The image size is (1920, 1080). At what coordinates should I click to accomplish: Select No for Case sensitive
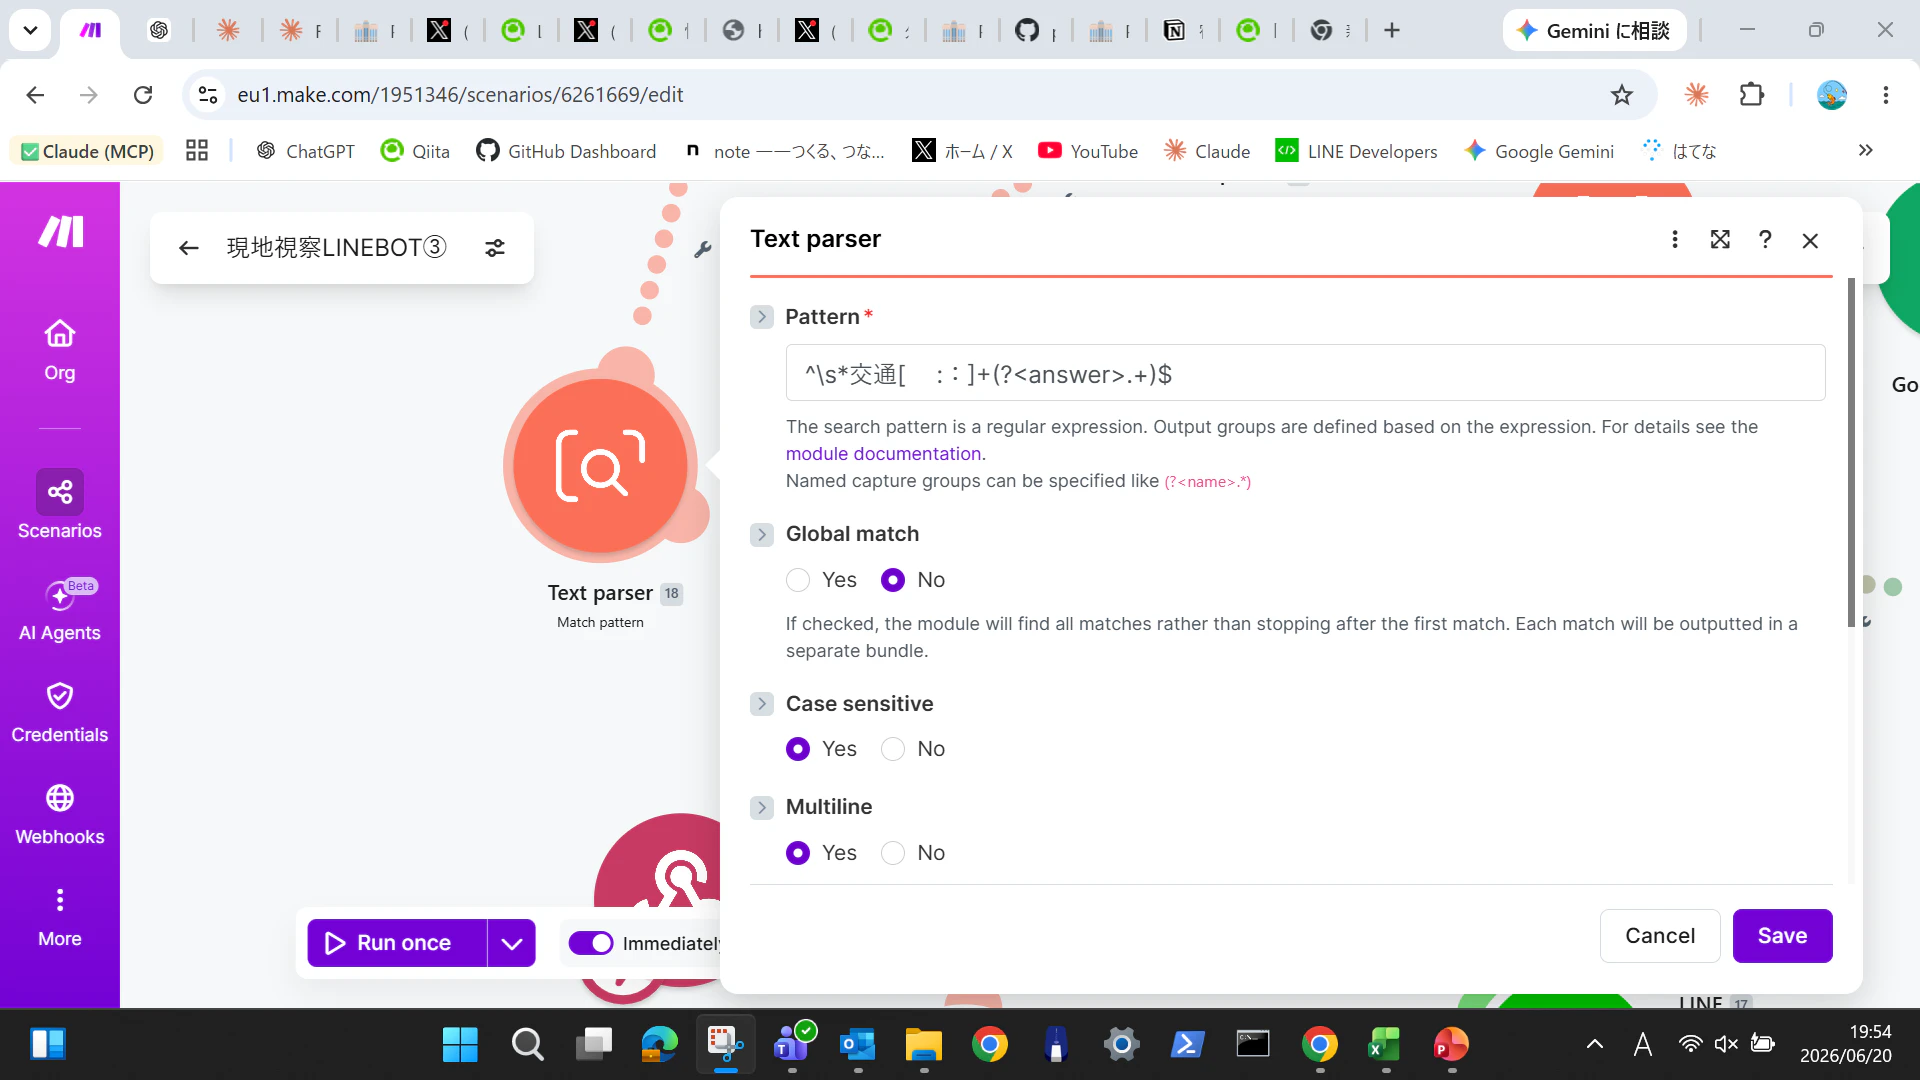pos(893,749)
